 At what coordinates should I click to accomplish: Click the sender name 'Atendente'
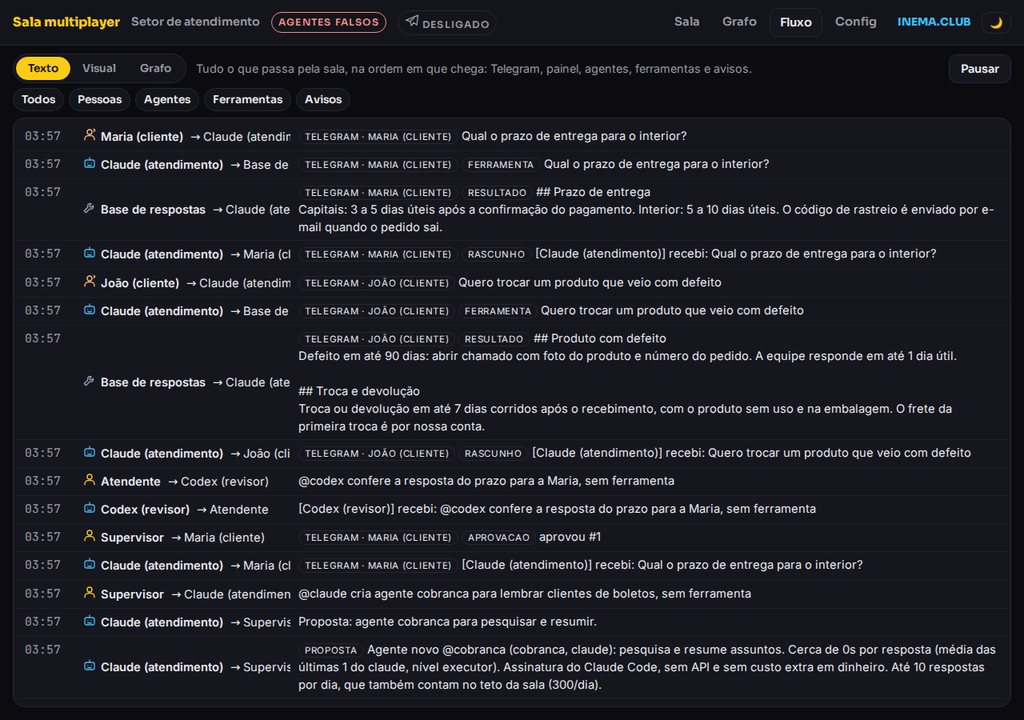[x=131, y=481]
